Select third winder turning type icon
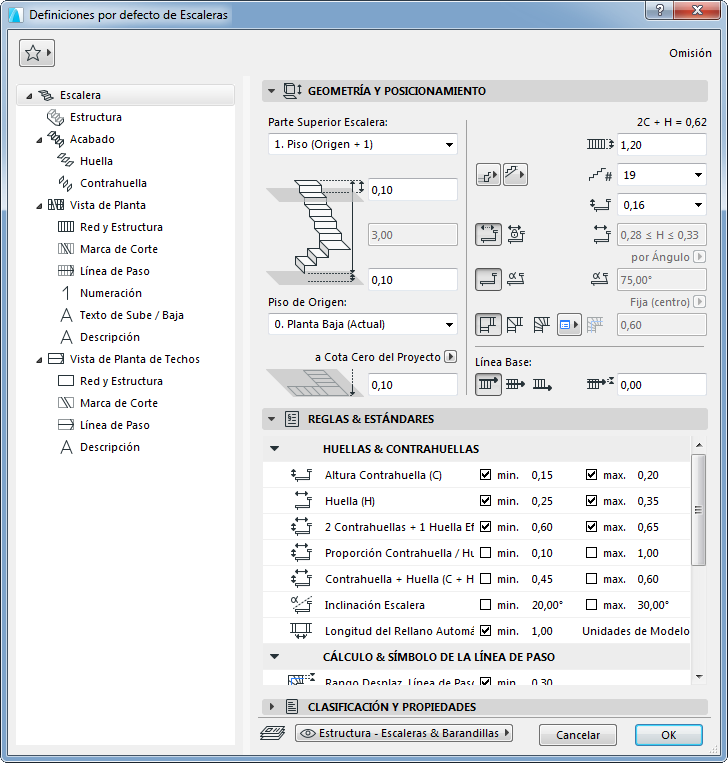Screen dimensions: 728x763 [542, 325]
